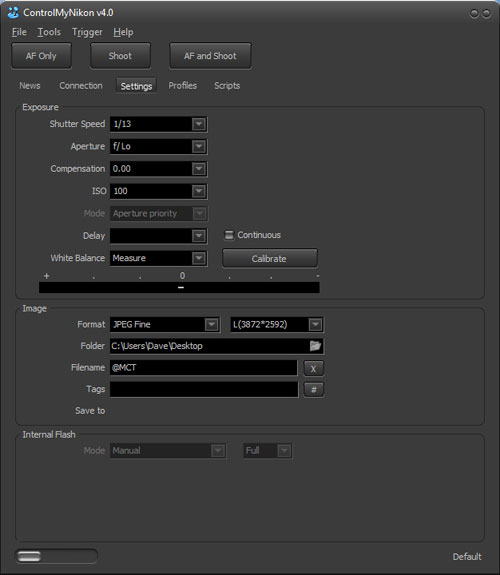Click the X button next to Filename
The image size is (500, 575).
[x=313, y=368]
